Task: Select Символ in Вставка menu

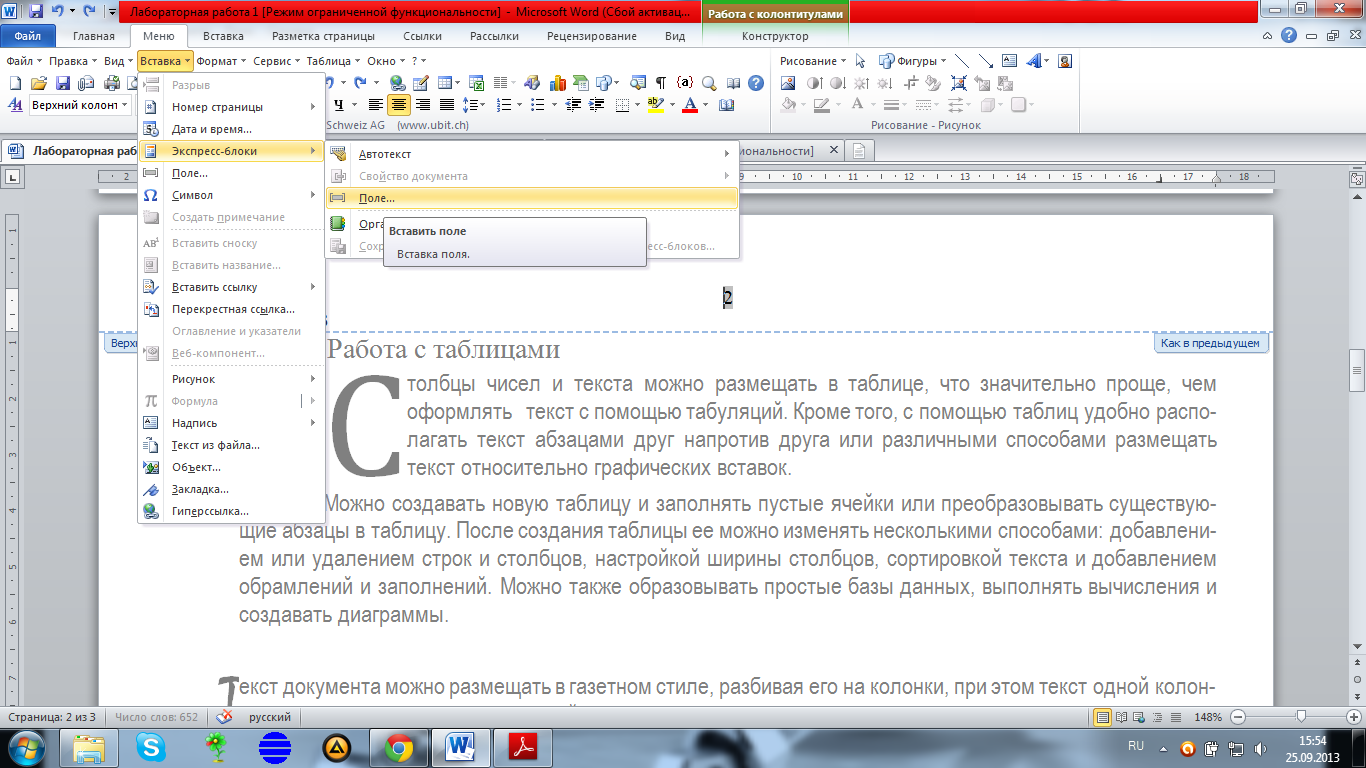Action: tap(231, 195)
